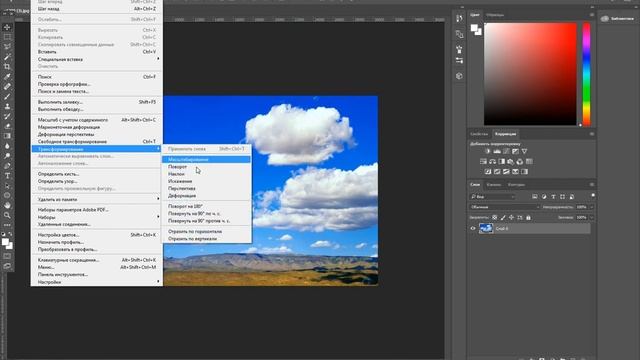Open the Adjustments panel options menu
Screen dimensions: 640x360
tap(592, 134)
